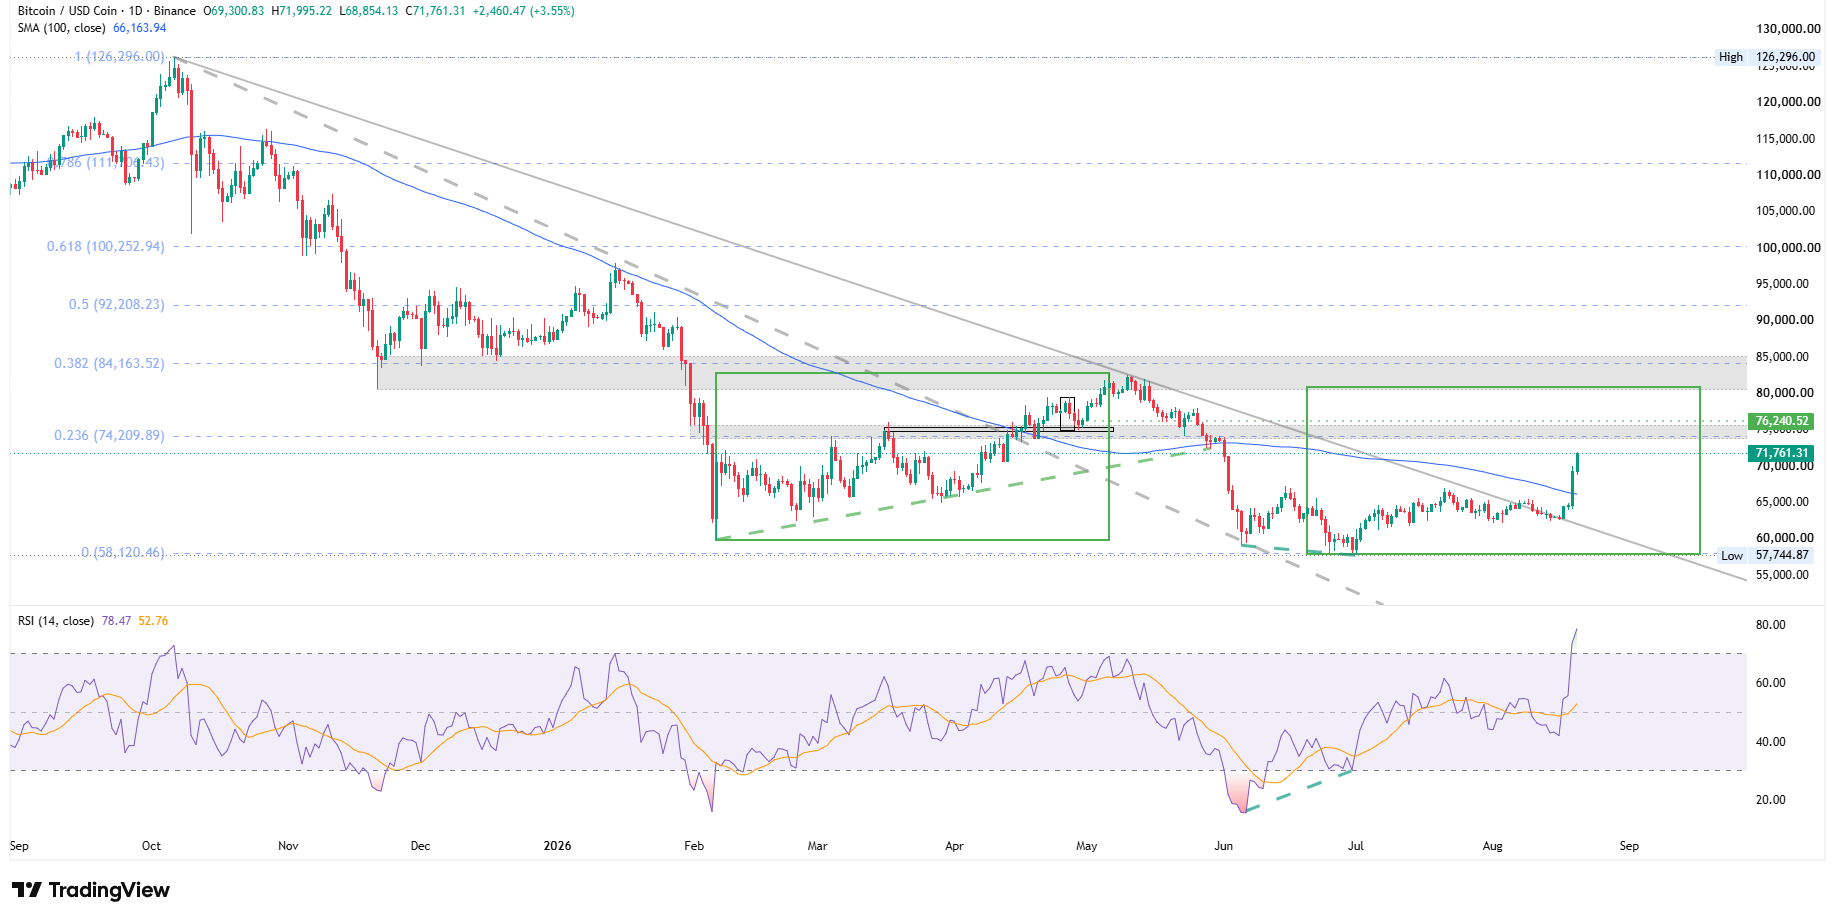This screenshot has height=920, width=1835.
Task: Click 80.00 on the RSI scale
Action: click(1771, 625)
